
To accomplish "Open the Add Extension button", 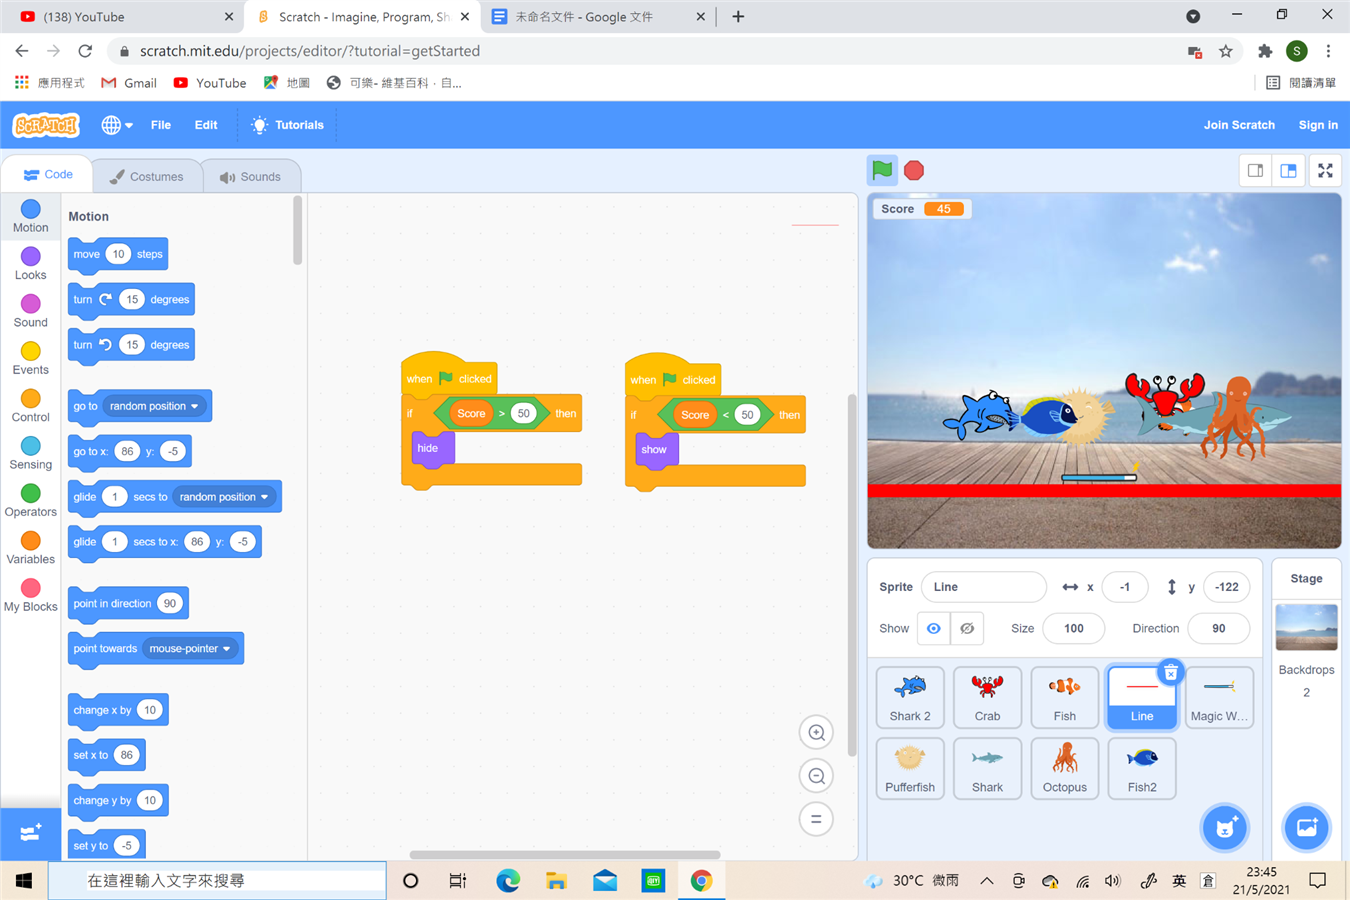I will click(30, 833).
